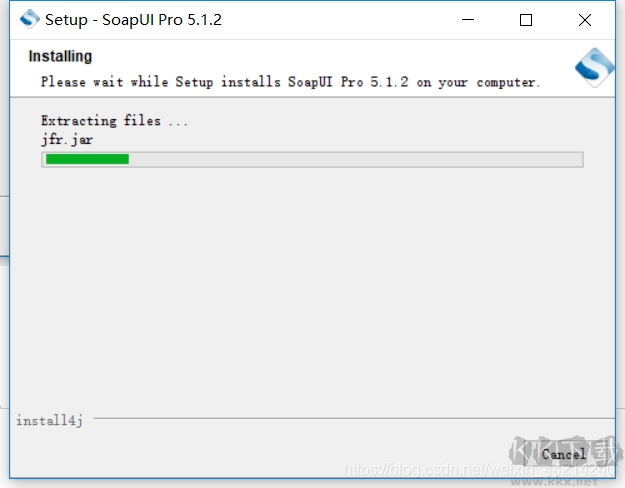Click the "Extracting files ..." status label
Image resolution: width=625 pixels, height=488 pixels.
[114, 121]
